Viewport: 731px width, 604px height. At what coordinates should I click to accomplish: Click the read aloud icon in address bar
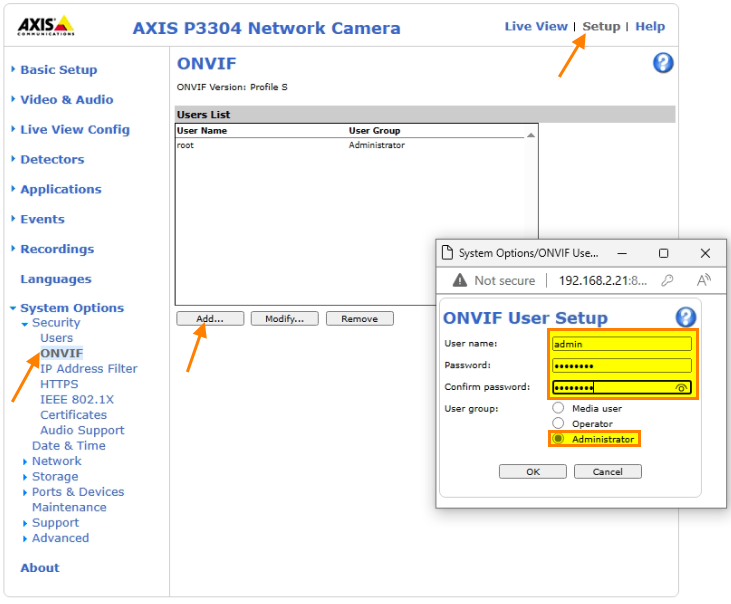click(703, 280)
